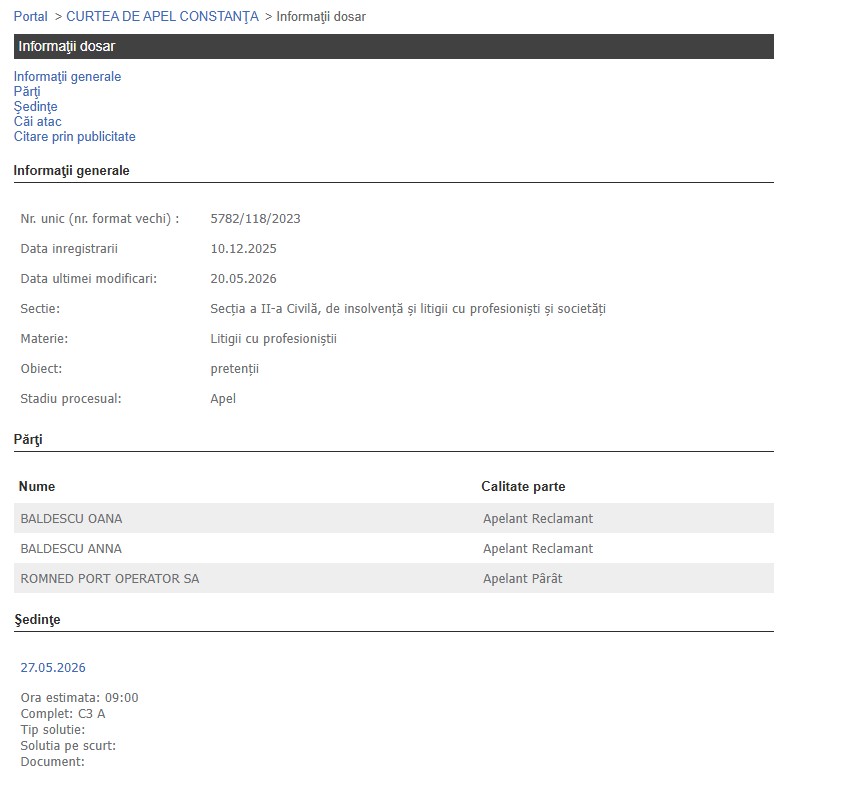Click Apelant Pârât quality cell
The height and width of the screenshot is (792, 841).
(523, 579)
